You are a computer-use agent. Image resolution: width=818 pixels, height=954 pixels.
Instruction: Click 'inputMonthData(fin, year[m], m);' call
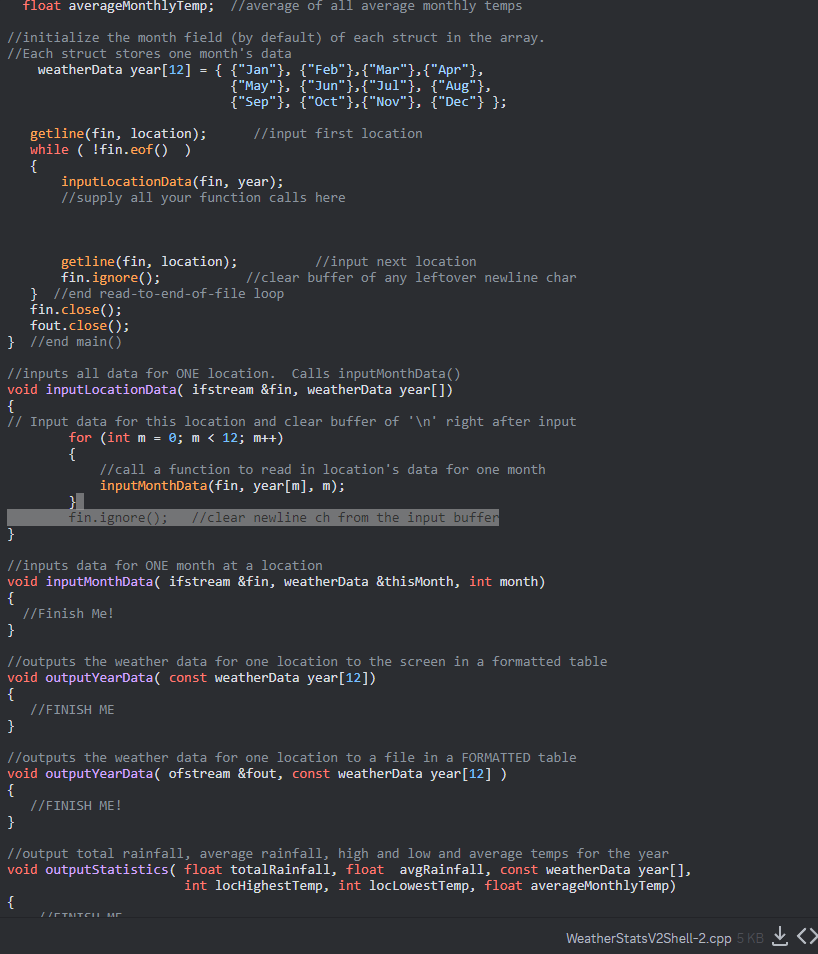pyautogui.click(x=222, y=486)
